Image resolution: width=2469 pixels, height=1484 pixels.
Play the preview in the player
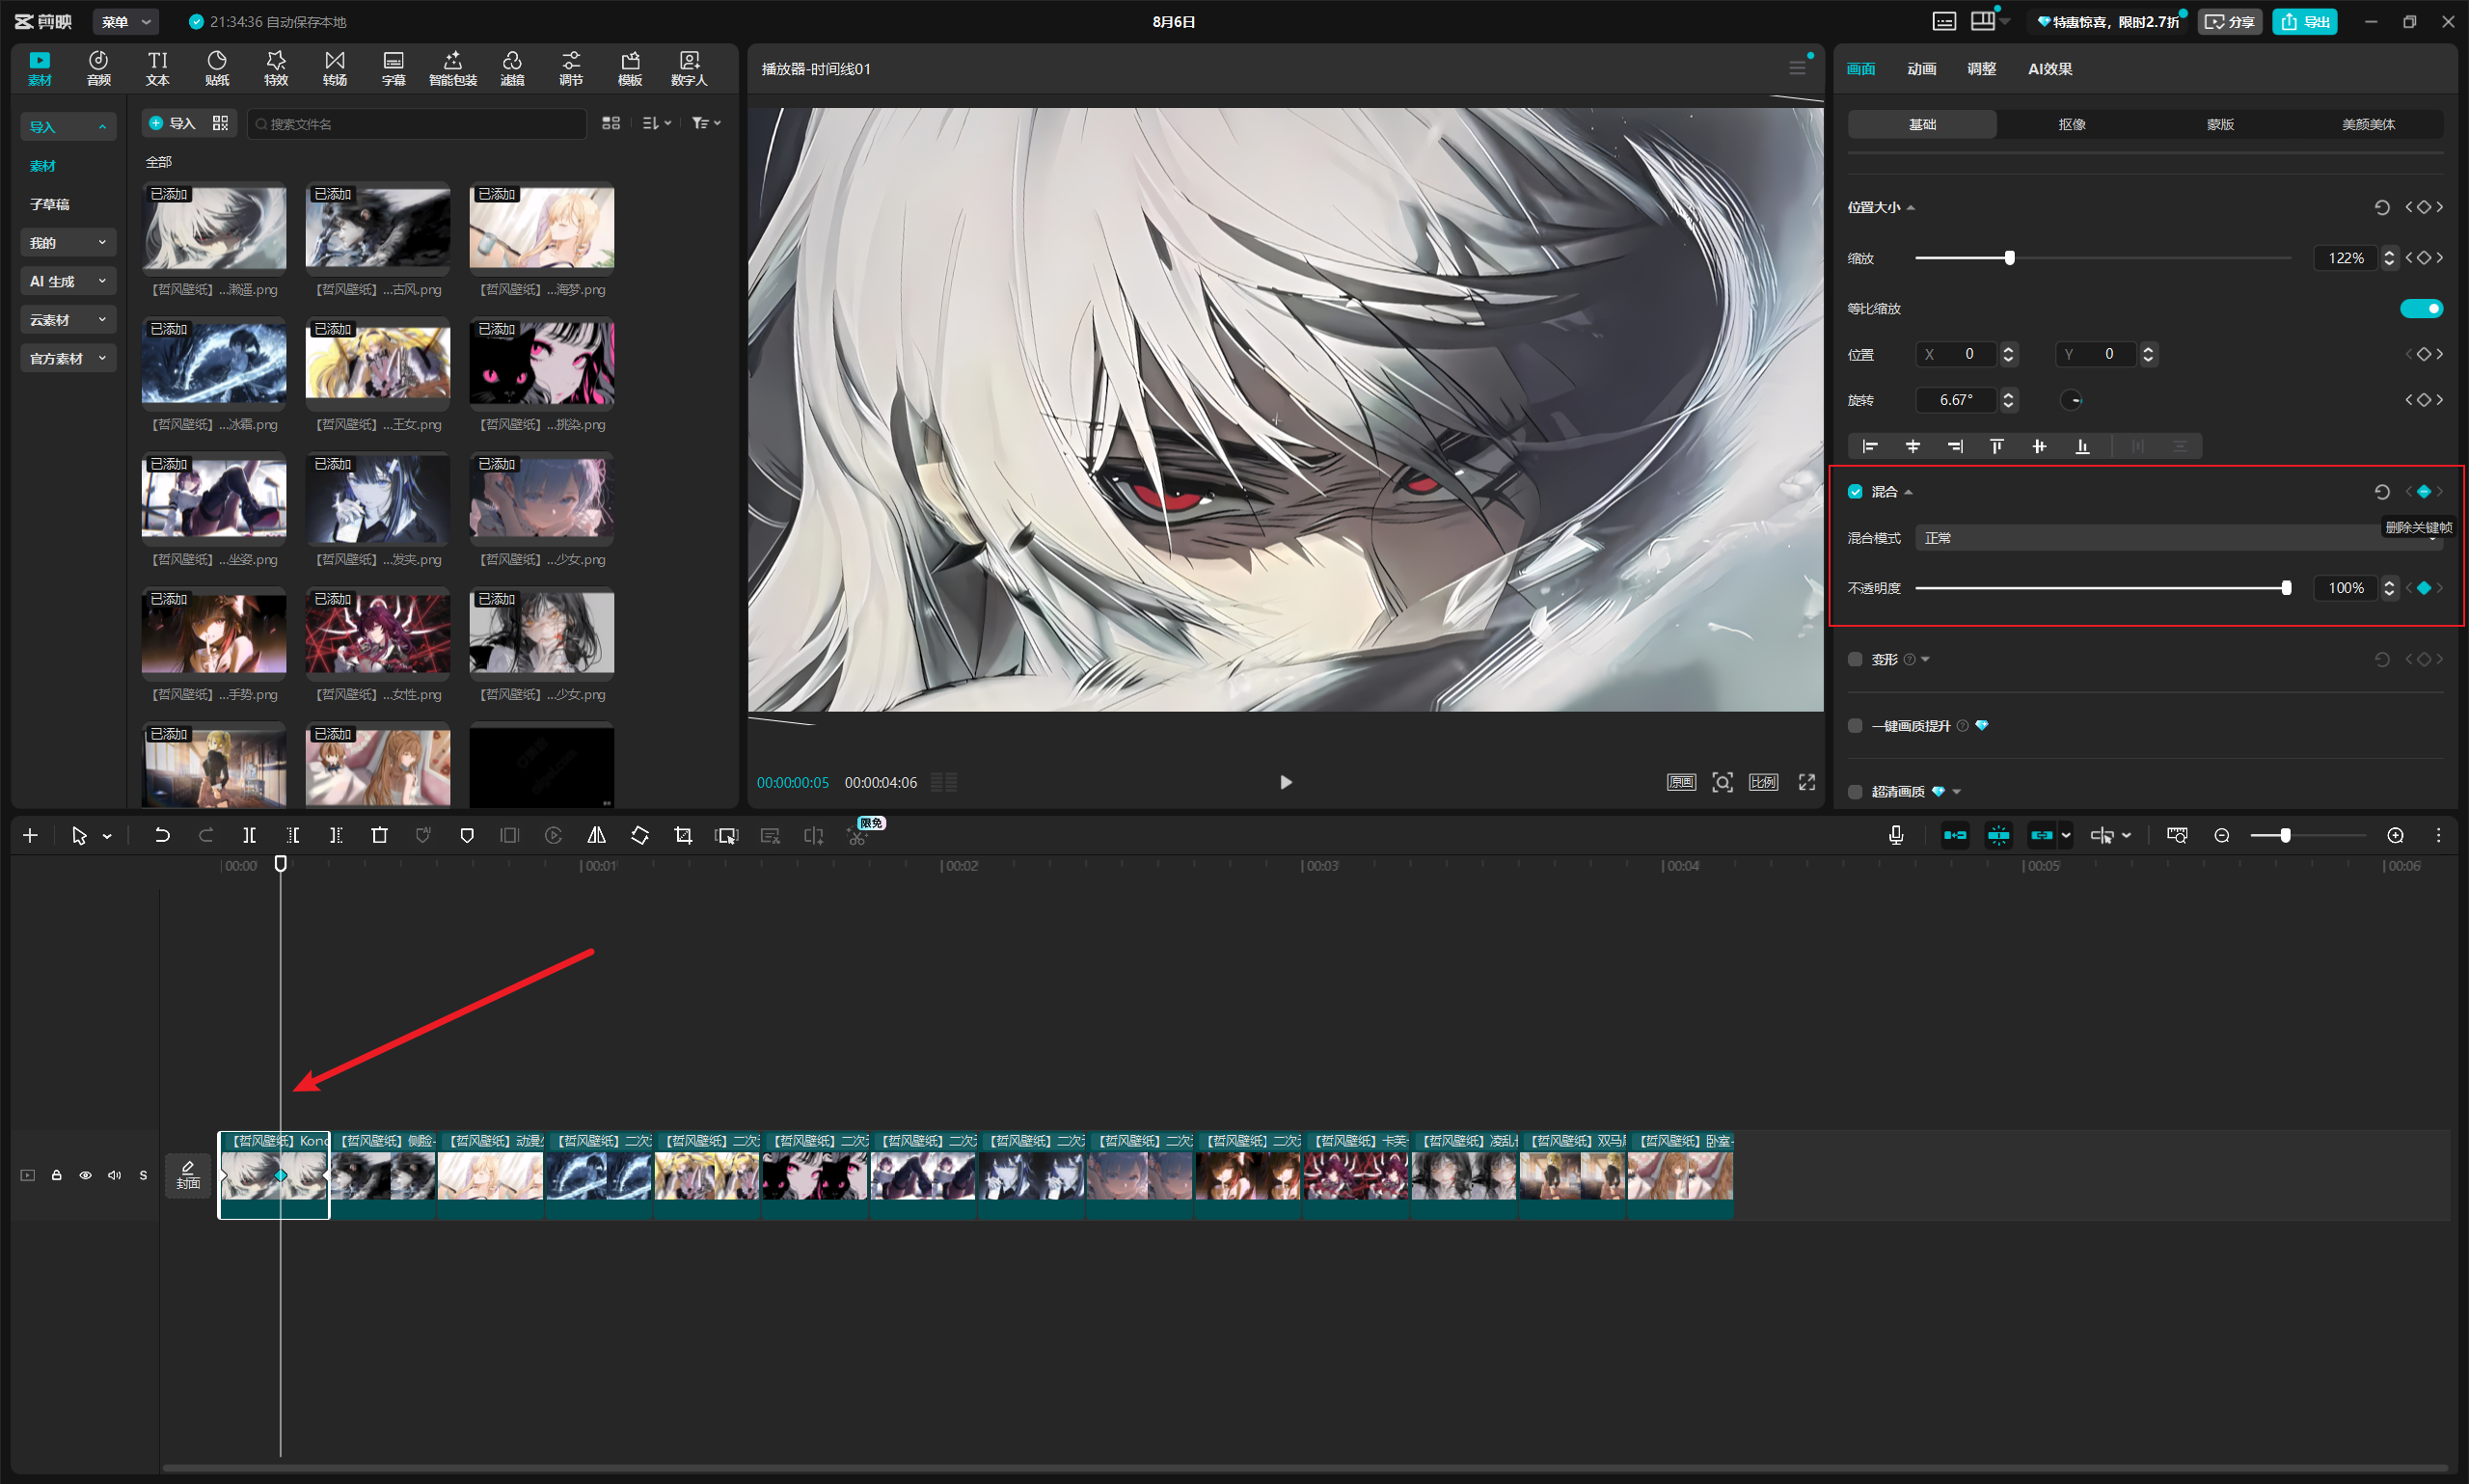click(x=1285, y=782)
